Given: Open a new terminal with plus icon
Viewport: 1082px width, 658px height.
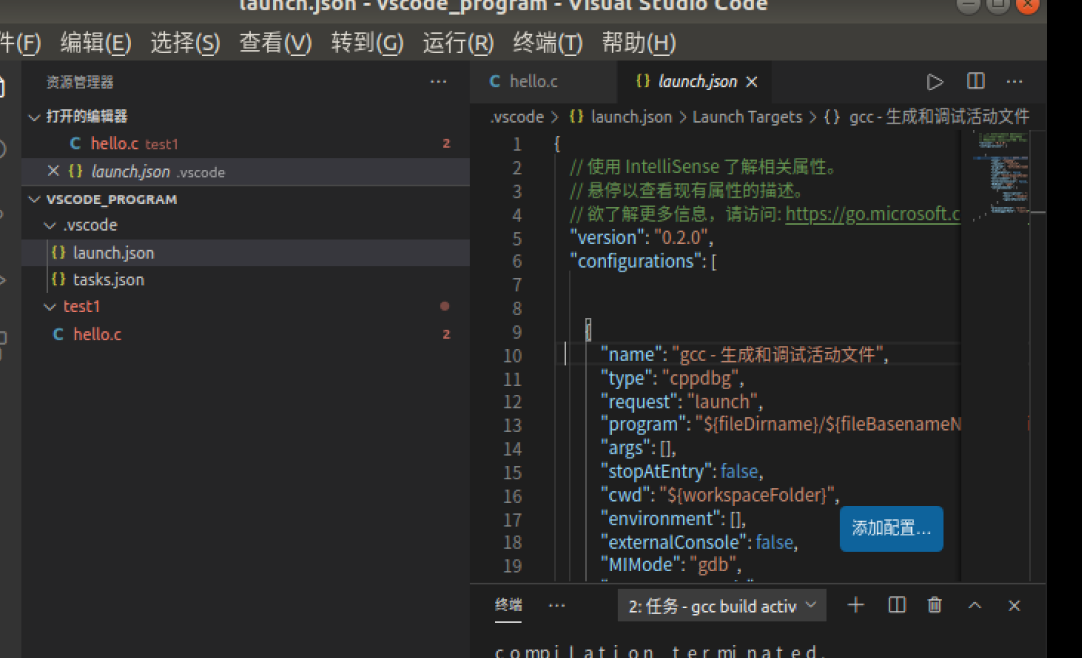Looking at the screenshot, I should 855,605.
